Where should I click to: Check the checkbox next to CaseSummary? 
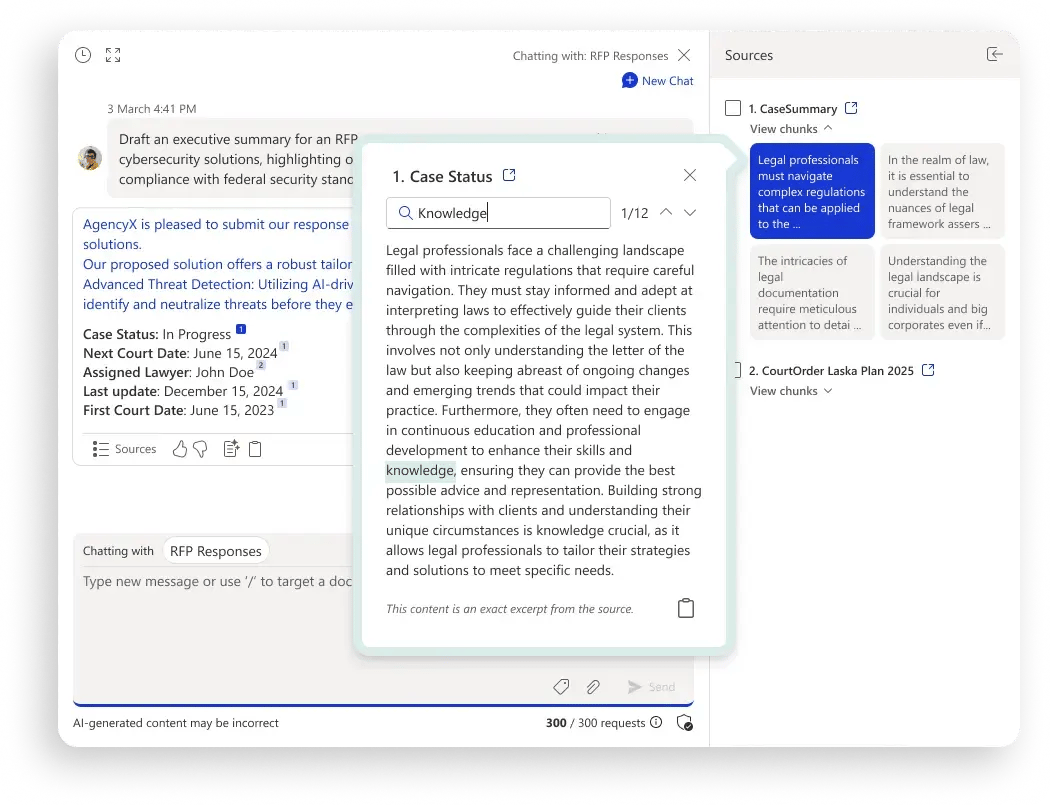point(733,108)
